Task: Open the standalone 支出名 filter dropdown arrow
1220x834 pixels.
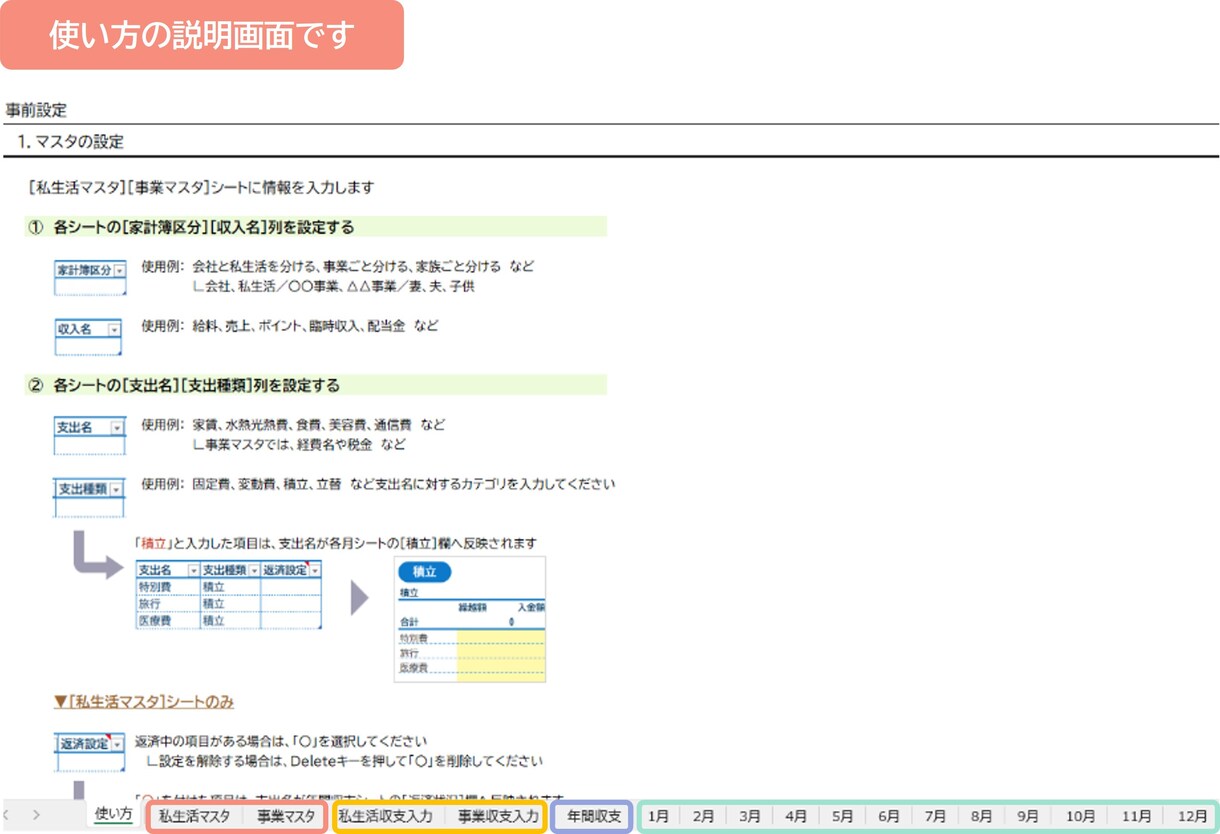Action: pos(117,427)
